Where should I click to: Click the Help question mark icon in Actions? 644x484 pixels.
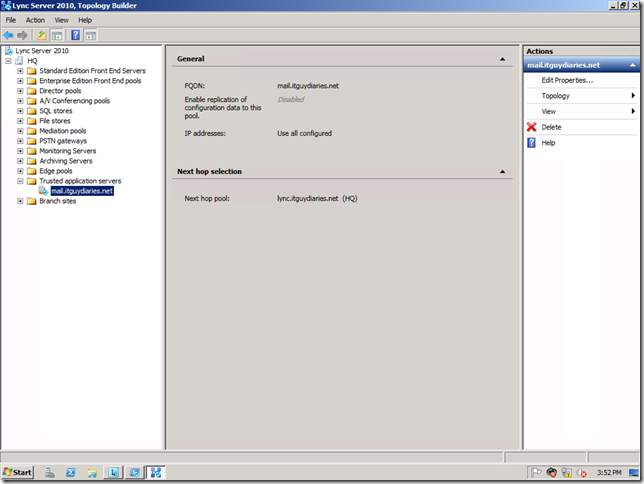531,143
